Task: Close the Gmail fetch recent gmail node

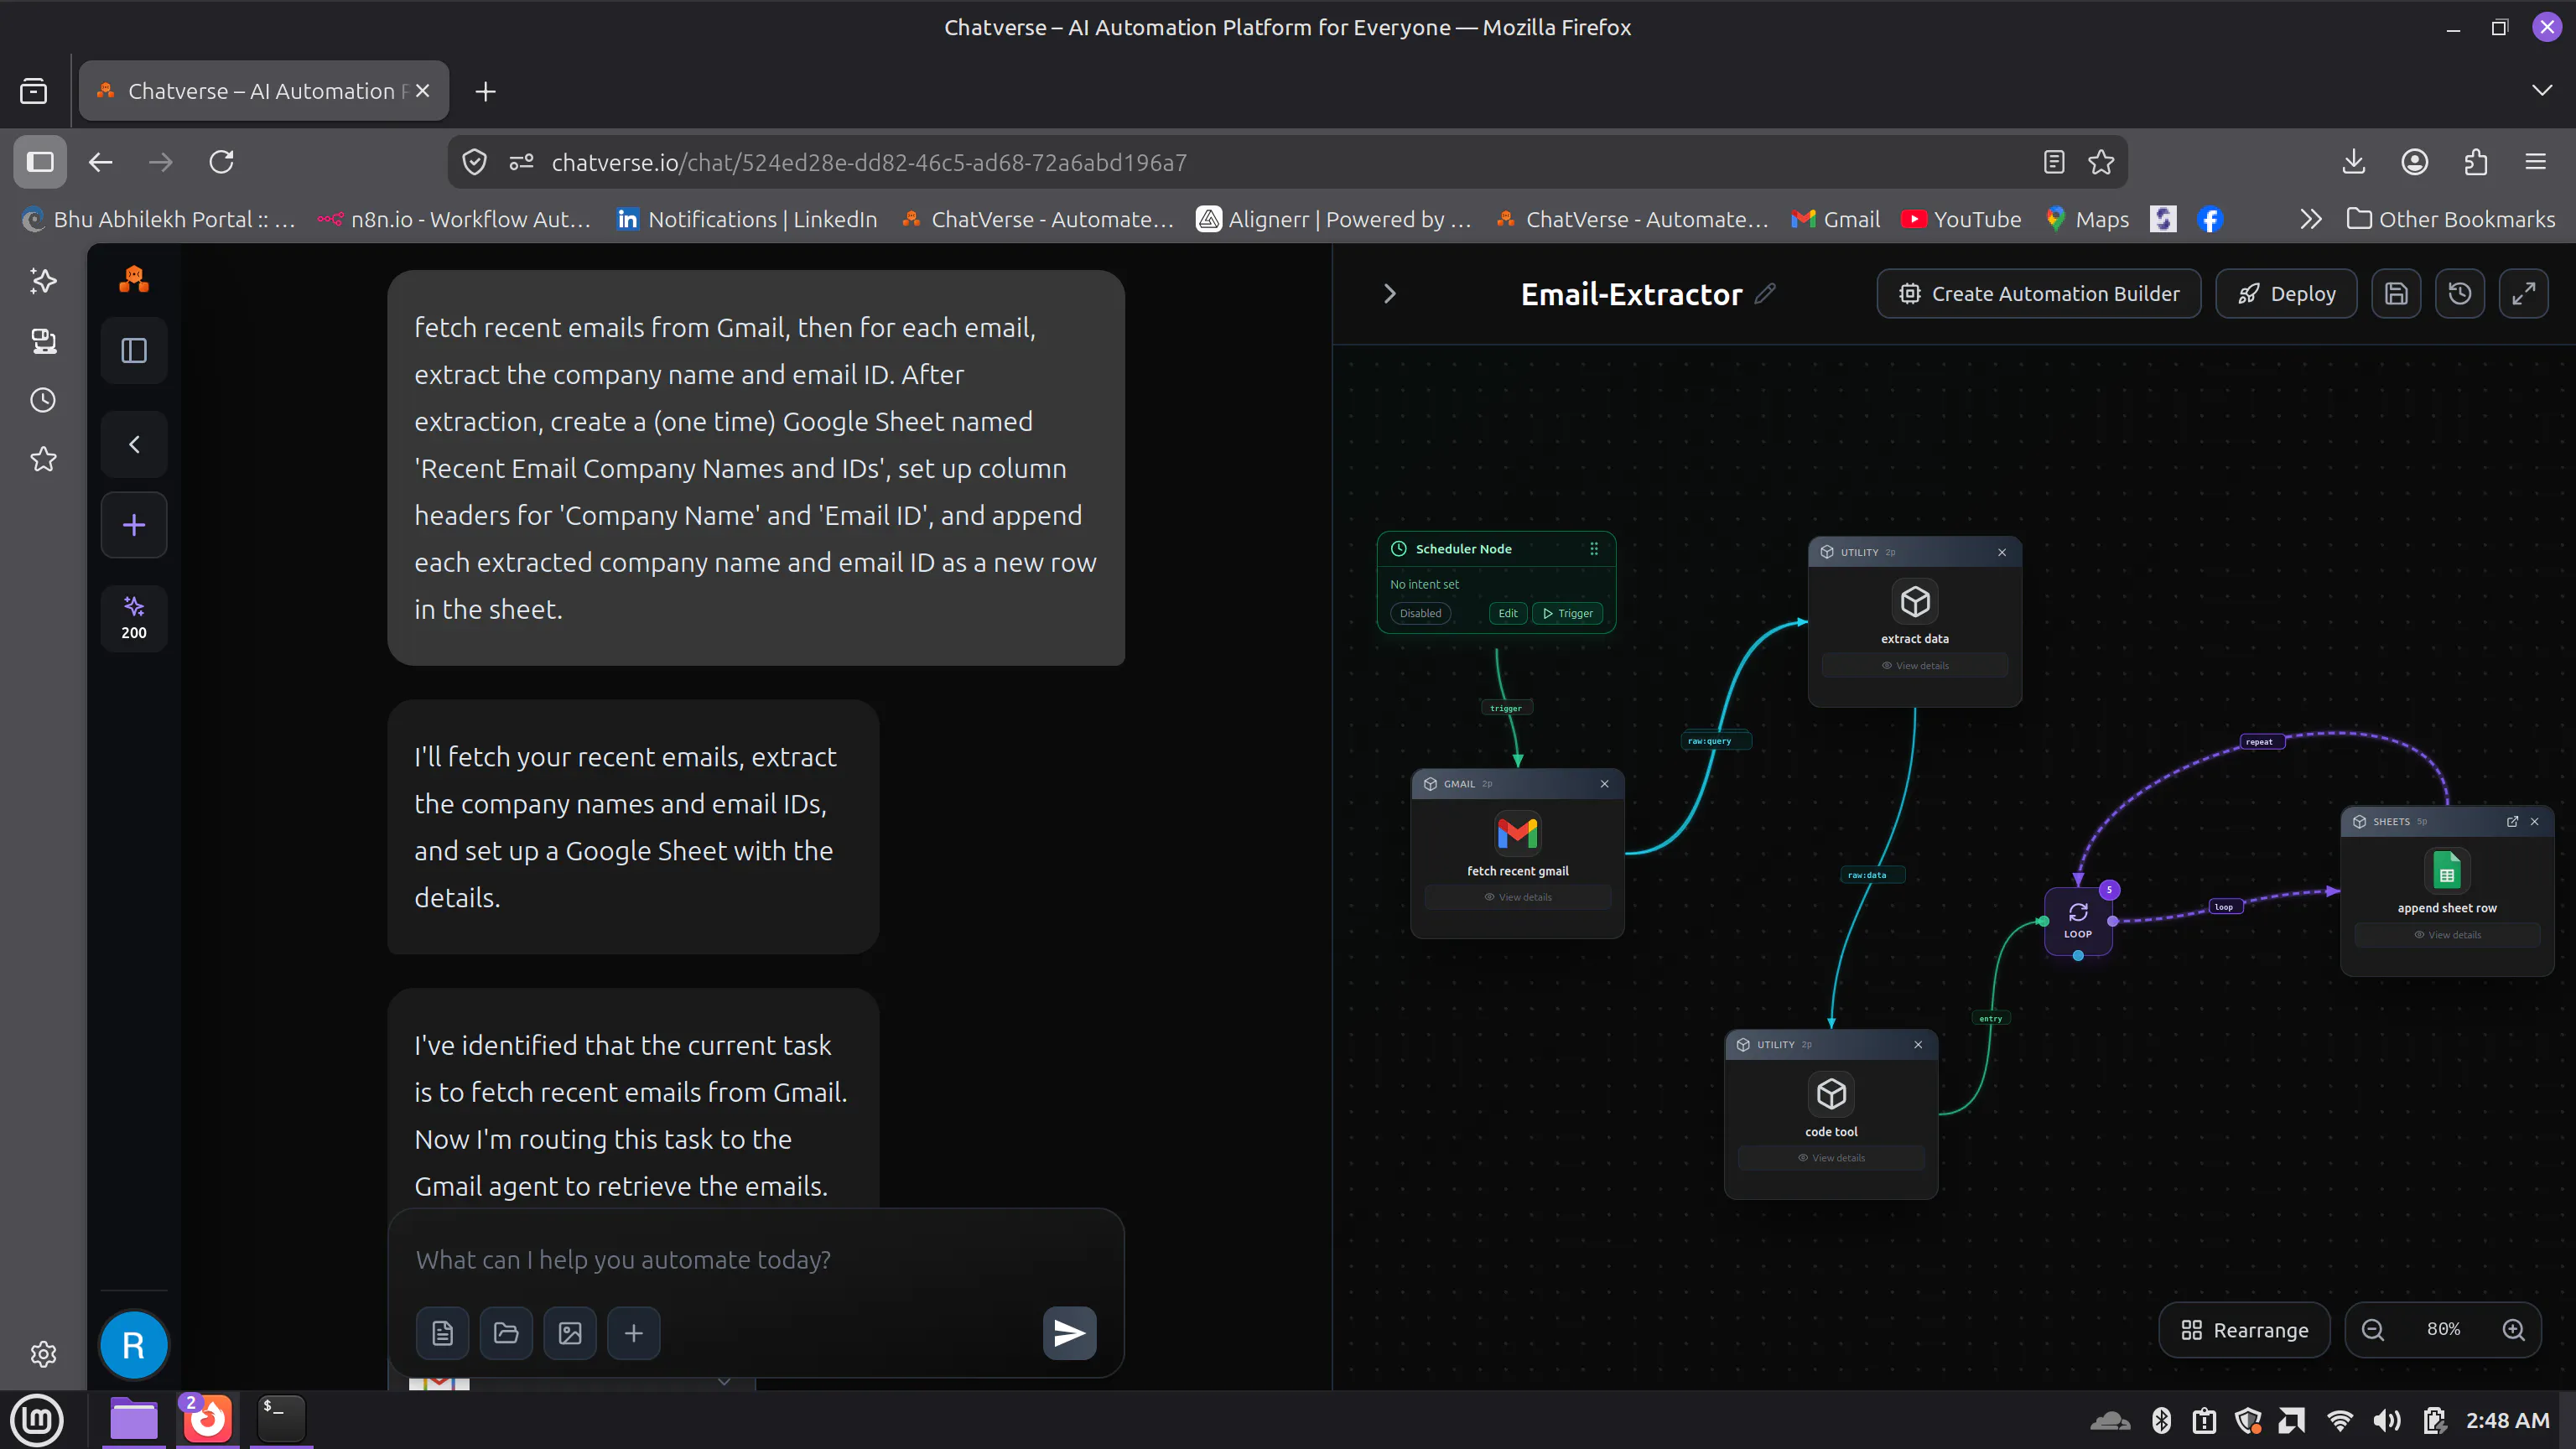Action: tap(1605, 784)
